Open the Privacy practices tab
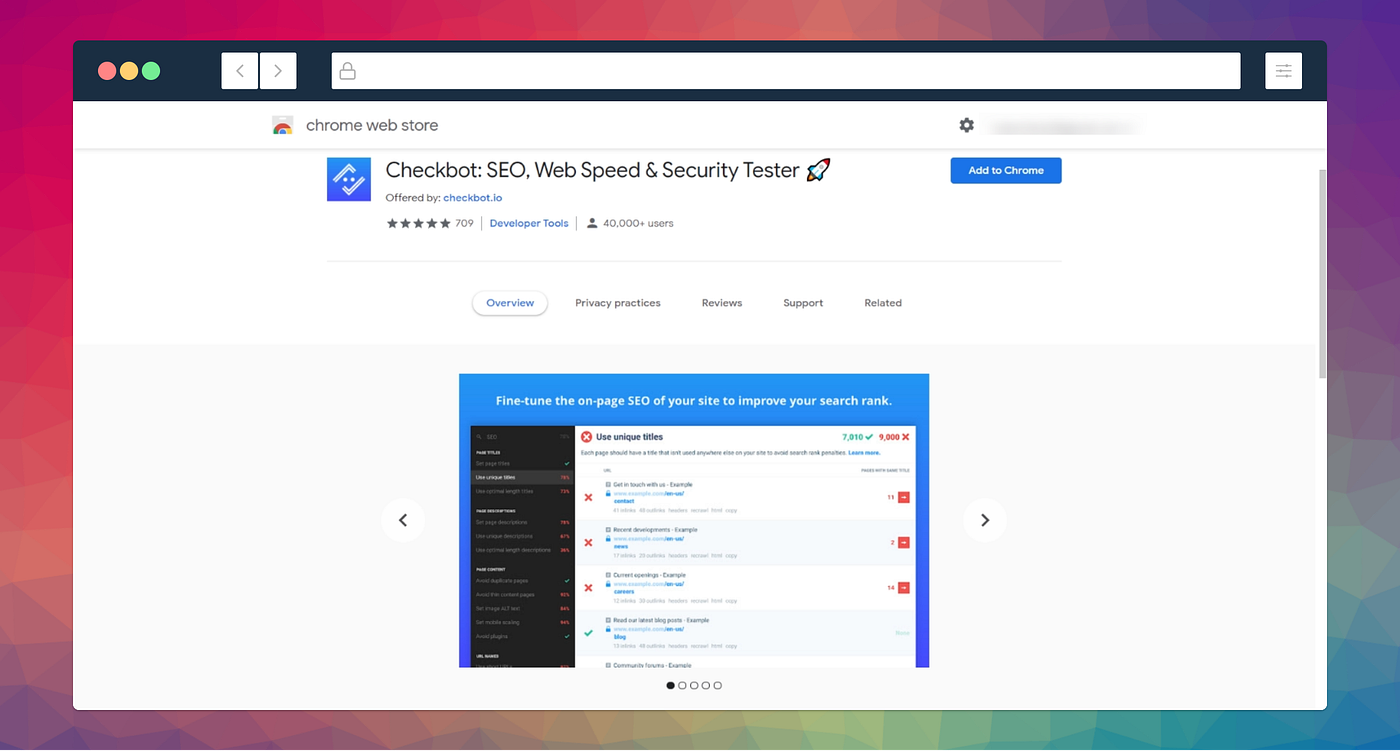 coord(617,302)
